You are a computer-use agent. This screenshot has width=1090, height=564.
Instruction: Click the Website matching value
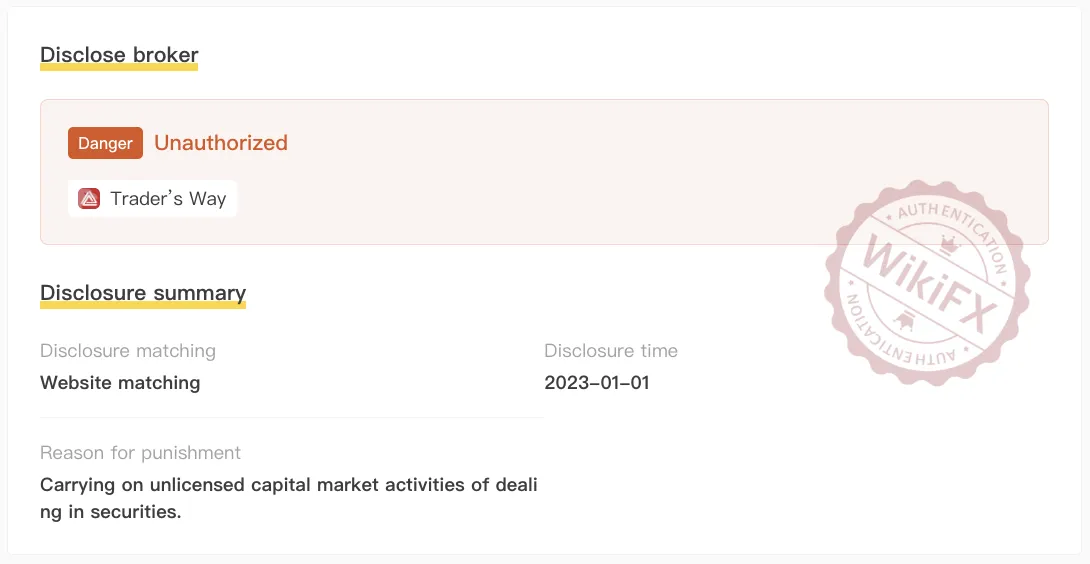pos(120,382)
